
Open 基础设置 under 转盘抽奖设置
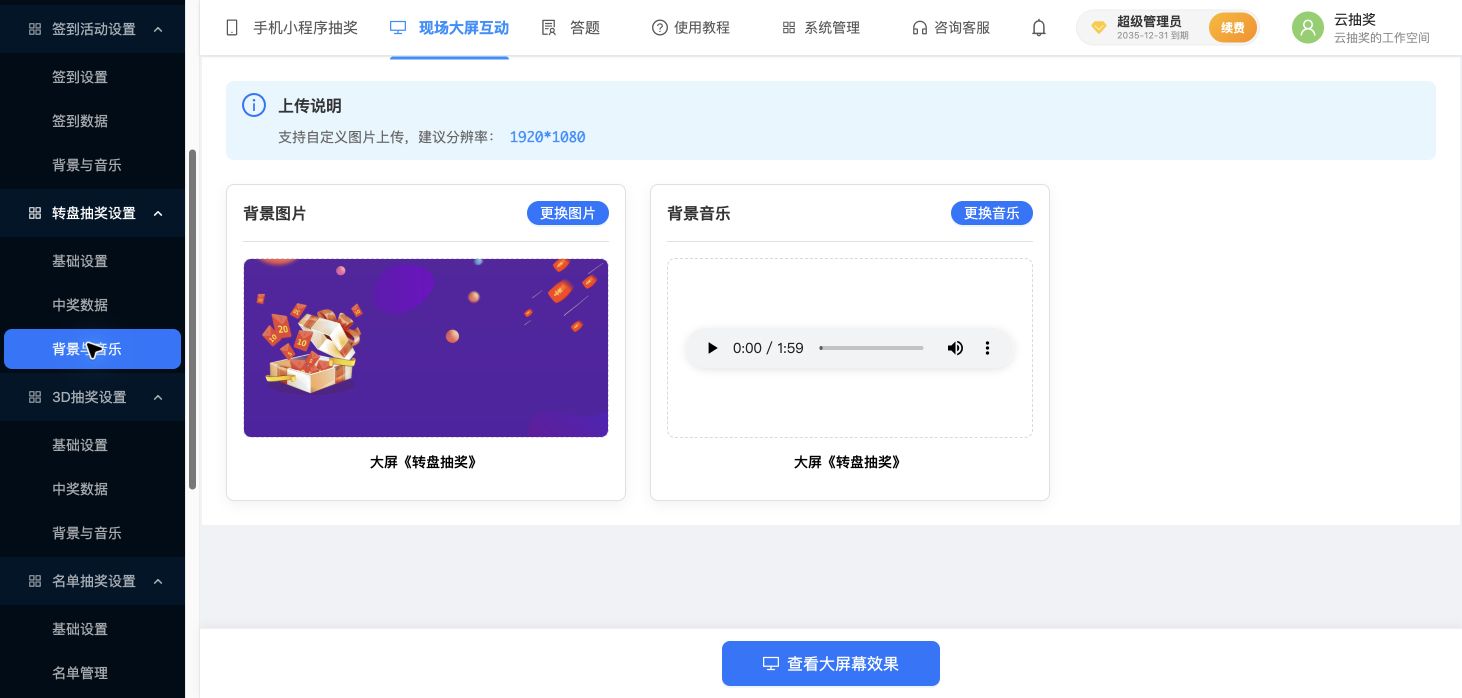[80, 261]
